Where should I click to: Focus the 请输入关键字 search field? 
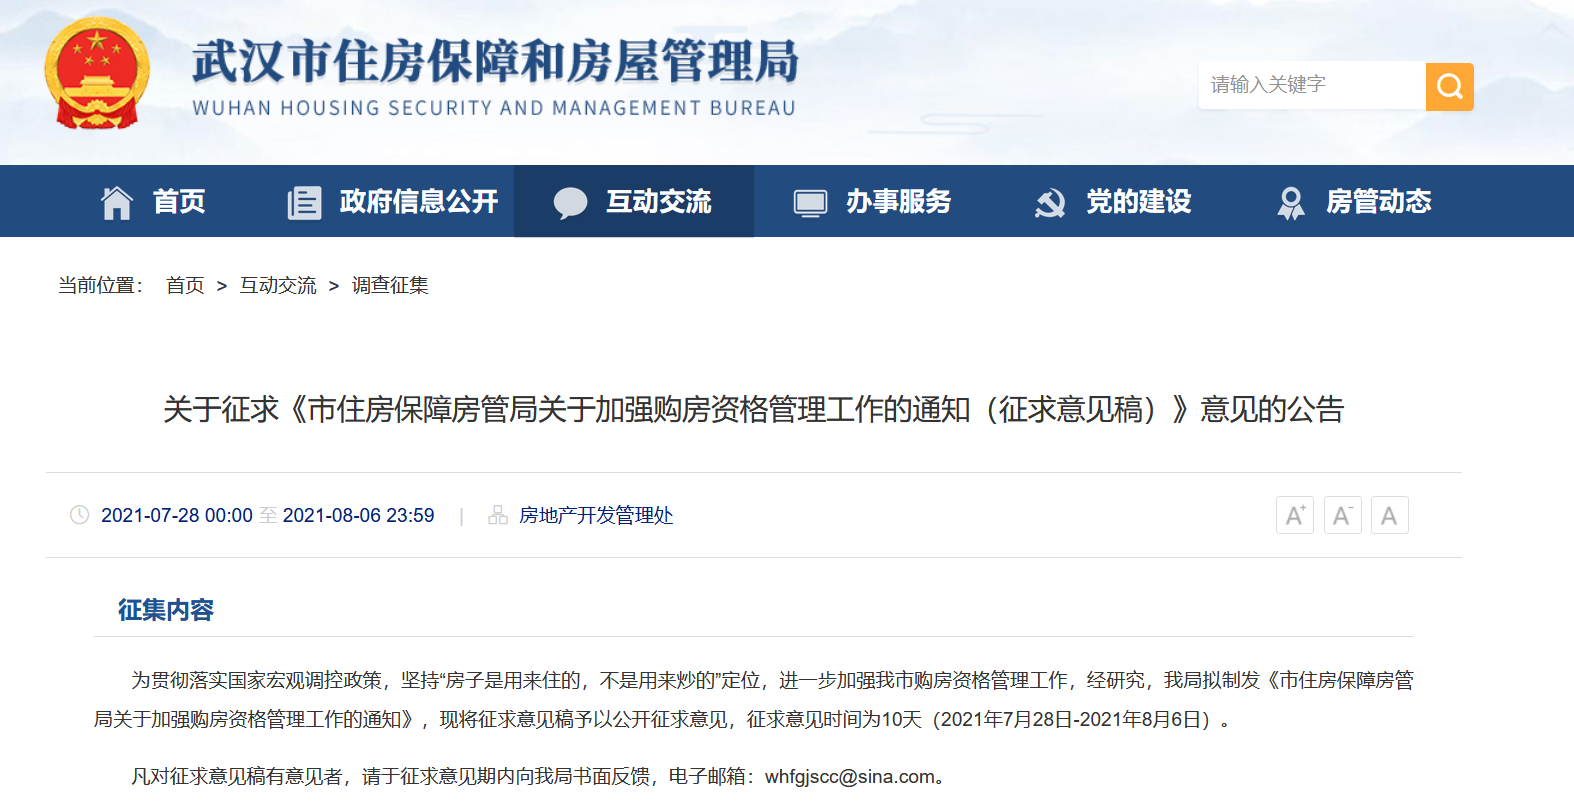1312,86
